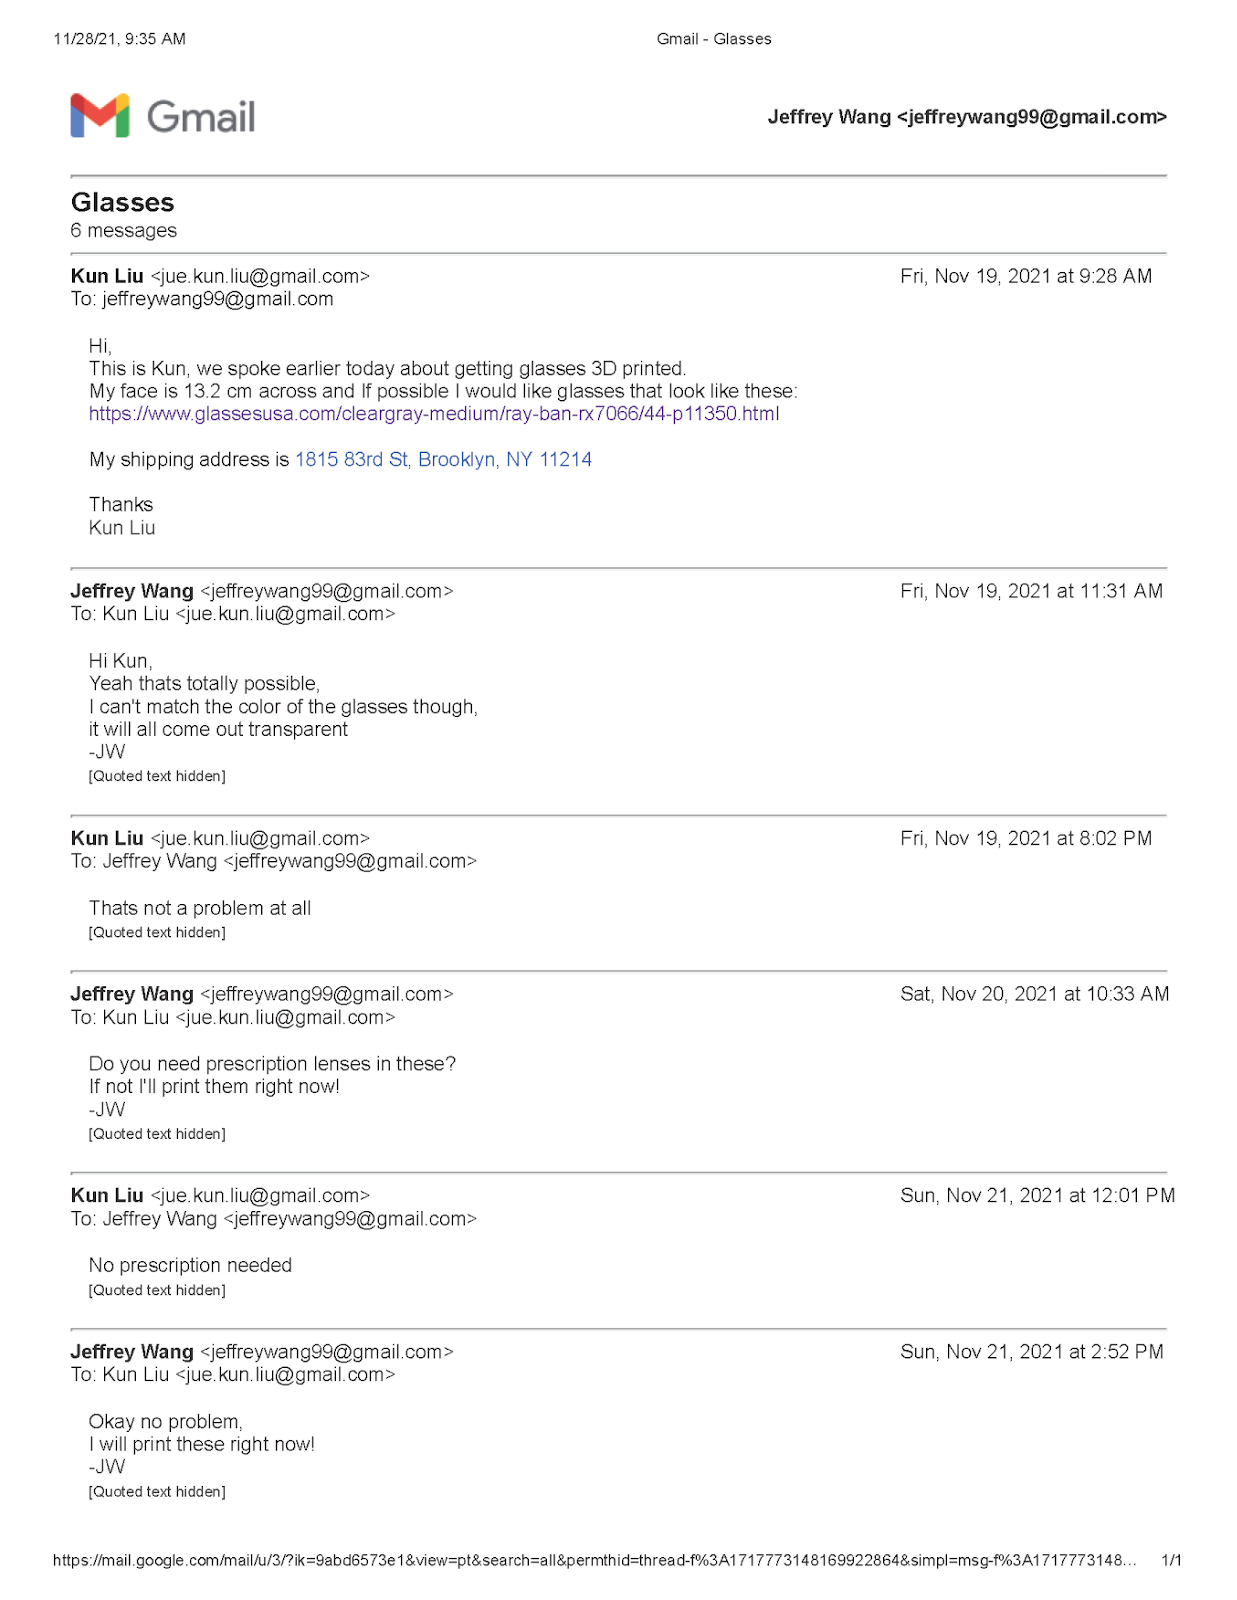This screenshot has height=1600, width=1237.
Task: Click the mail.google.com URL in the page footer
Action: coord(594,1560)
